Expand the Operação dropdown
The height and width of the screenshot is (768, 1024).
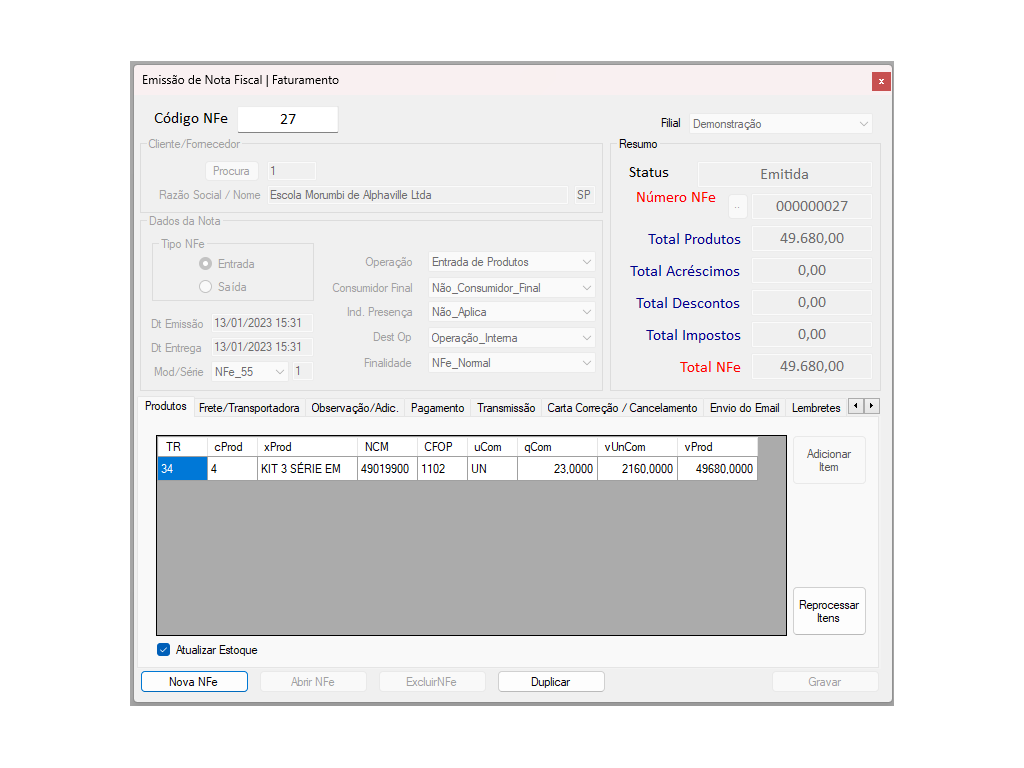tap(586, 262)
